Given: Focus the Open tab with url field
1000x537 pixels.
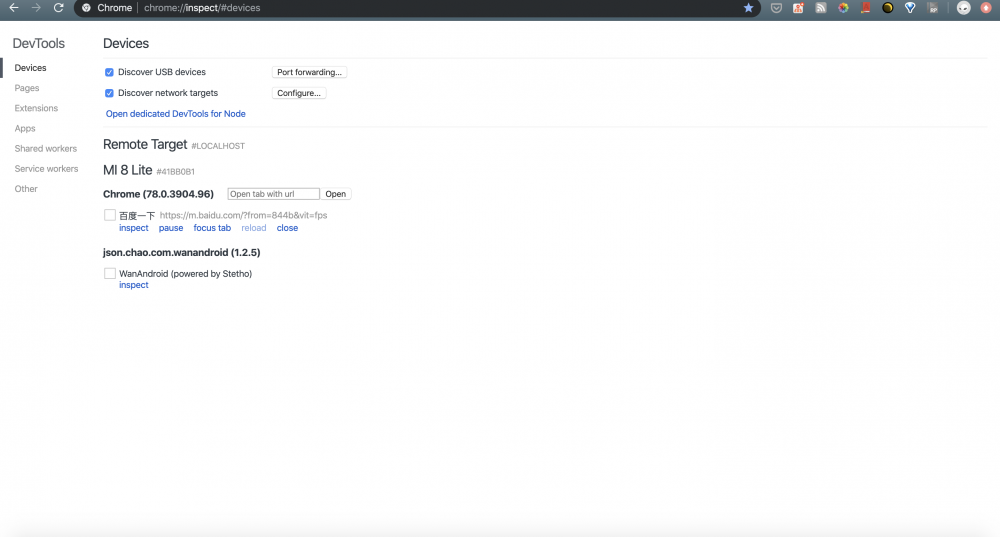Looking at the screenshot, I should click(273, 194).
